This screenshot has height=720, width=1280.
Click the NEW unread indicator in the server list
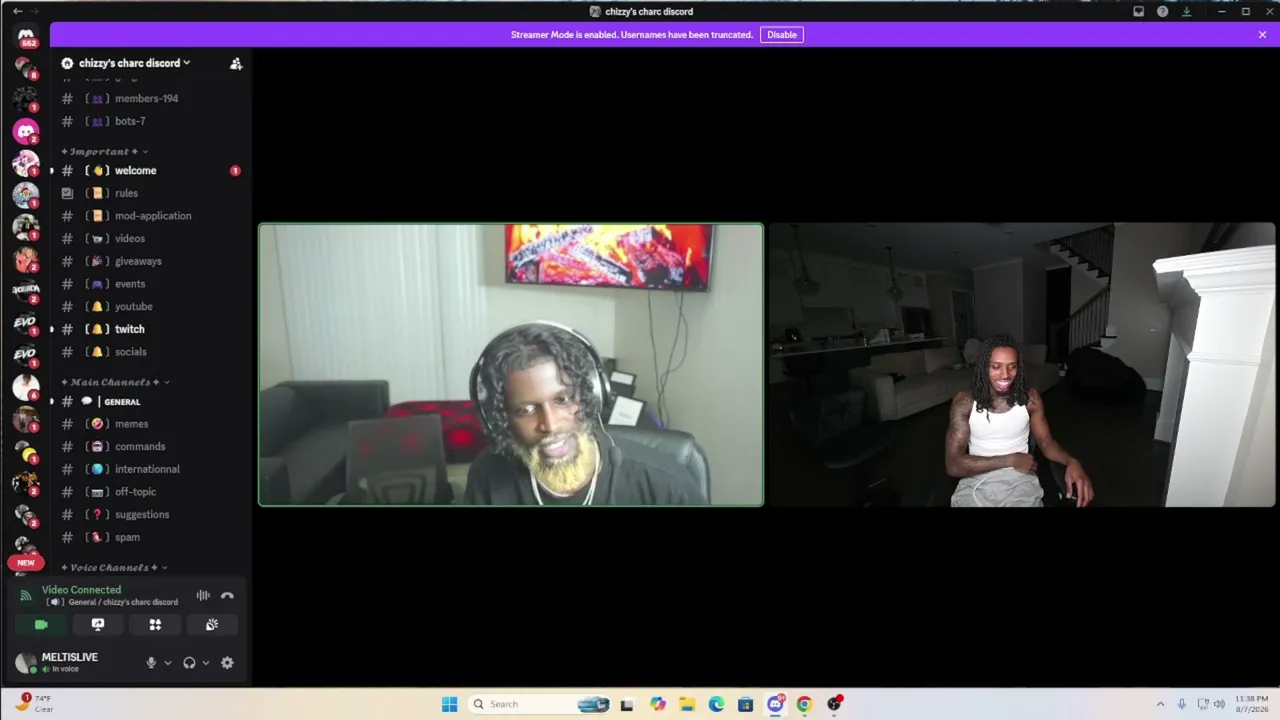pyautogui.click(x=26, y=563)
